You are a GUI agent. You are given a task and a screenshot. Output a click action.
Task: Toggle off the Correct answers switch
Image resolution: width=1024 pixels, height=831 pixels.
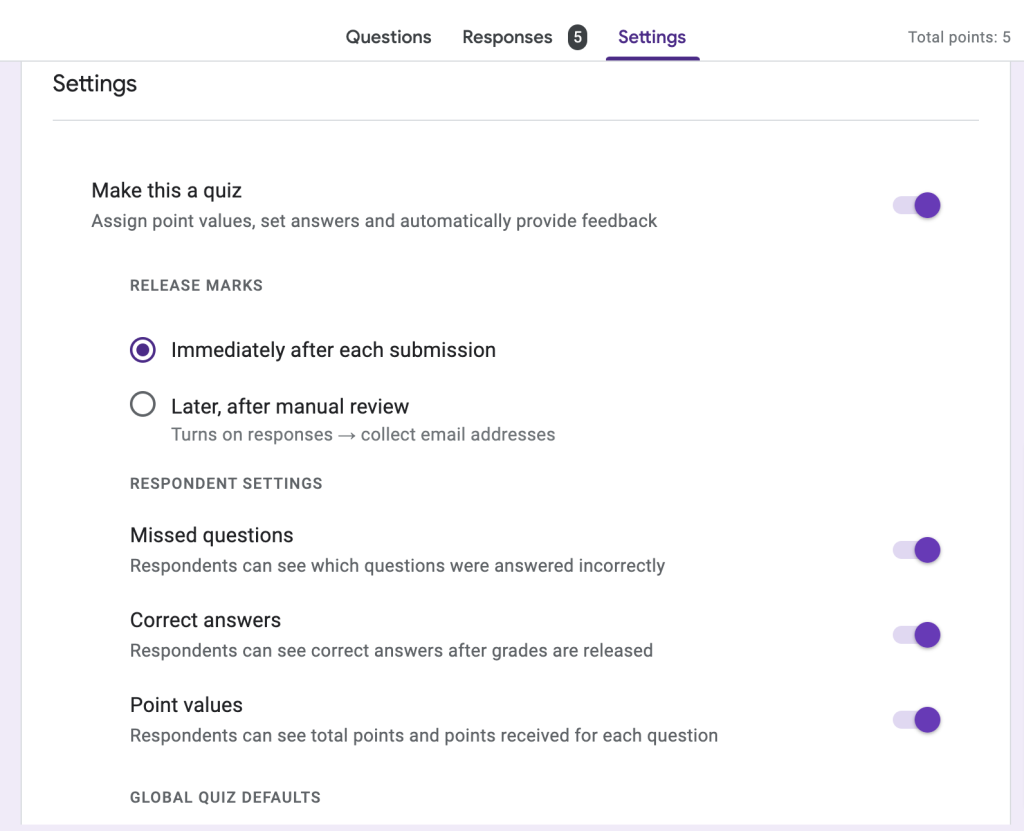[x=917, y=635]
